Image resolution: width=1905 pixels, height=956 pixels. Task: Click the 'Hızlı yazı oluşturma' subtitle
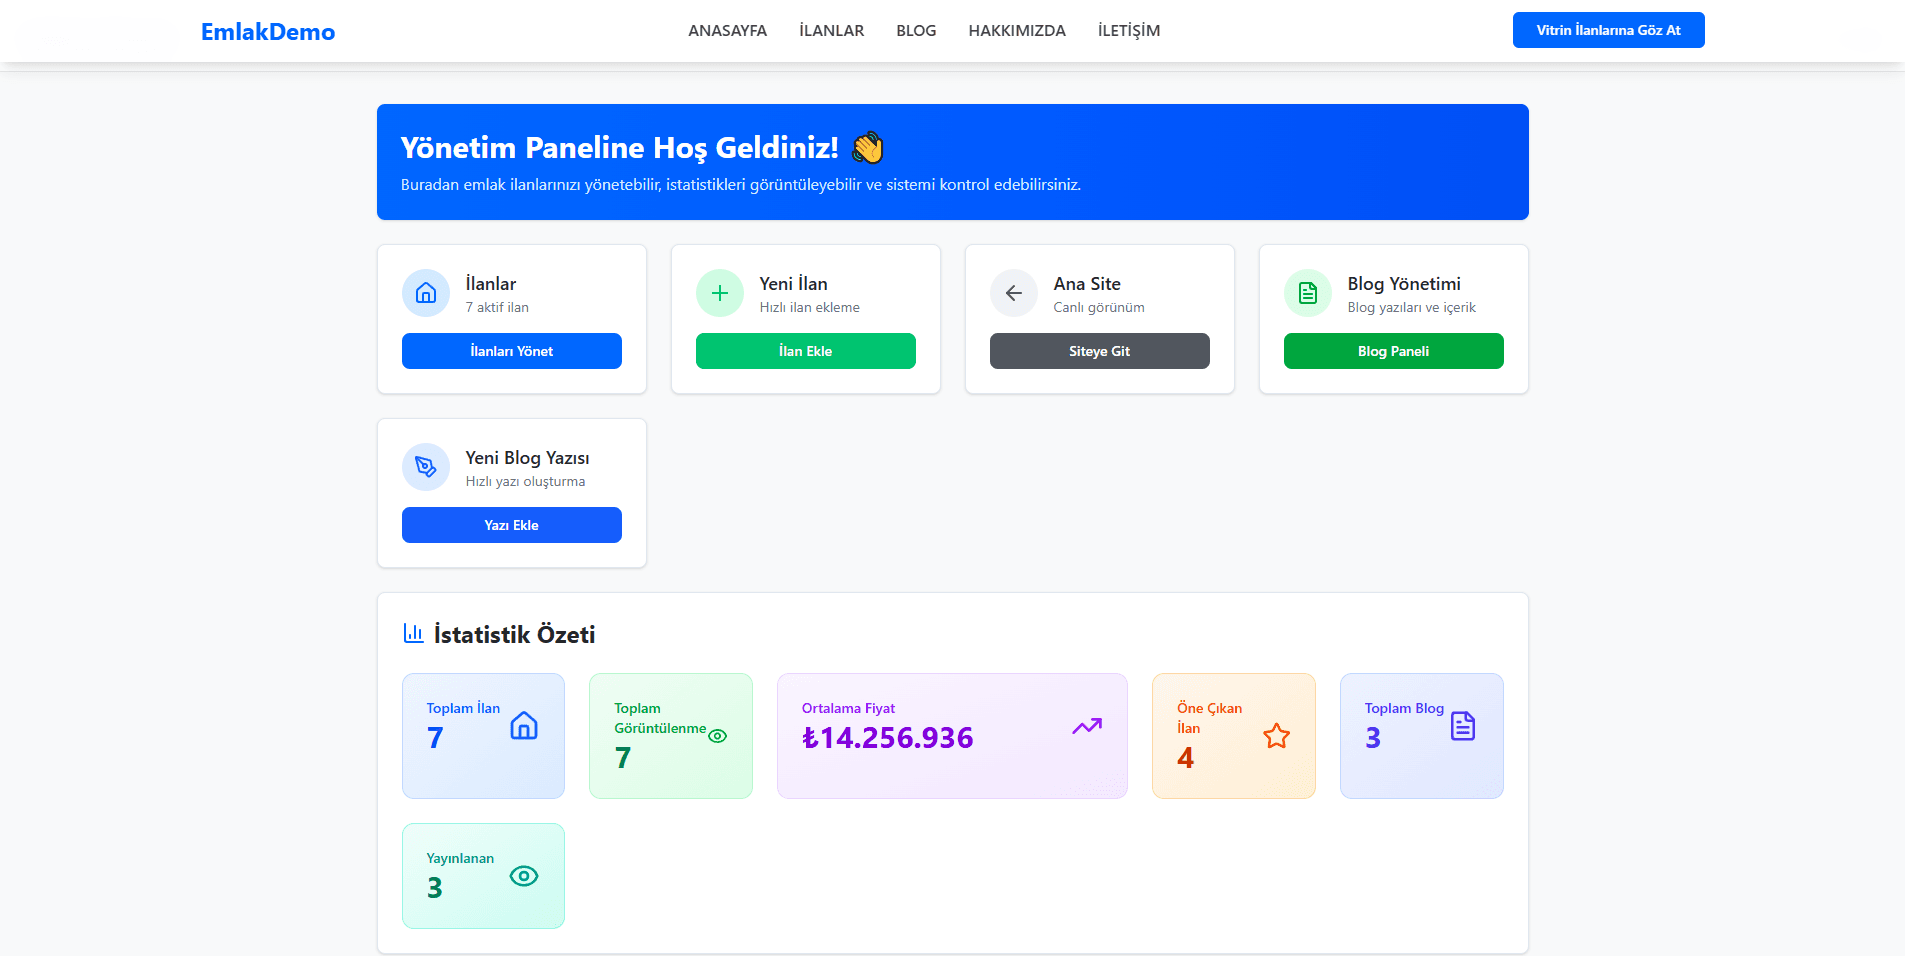pos(525,481)
